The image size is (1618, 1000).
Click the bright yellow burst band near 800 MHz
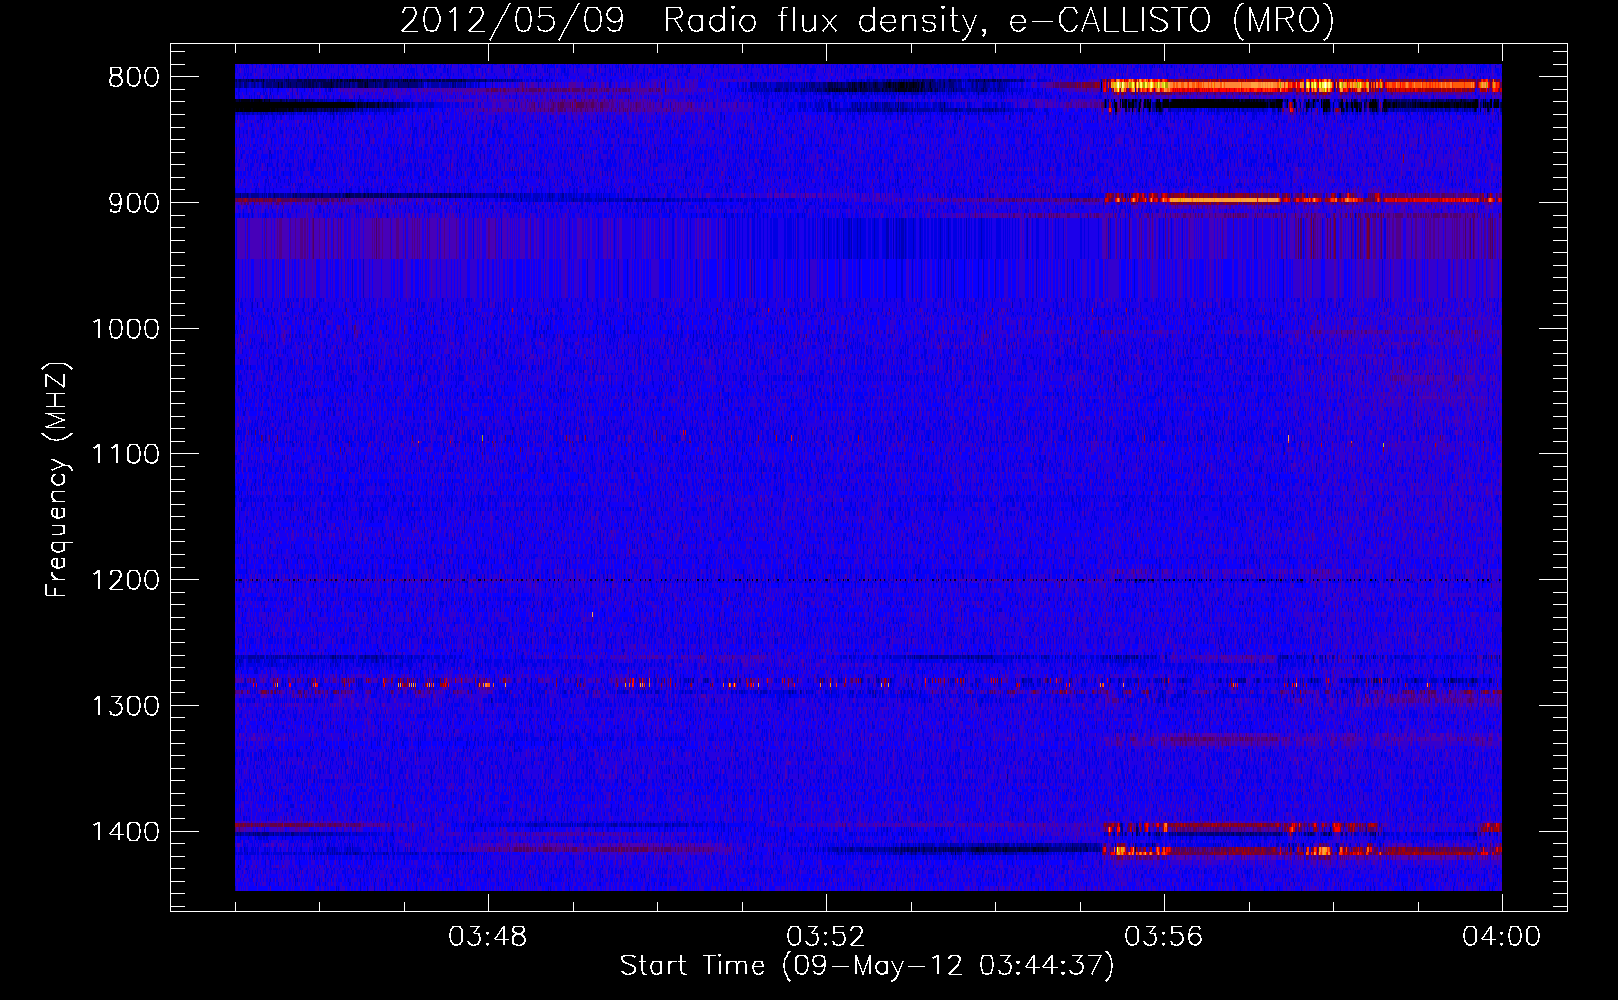(1302, 86)
